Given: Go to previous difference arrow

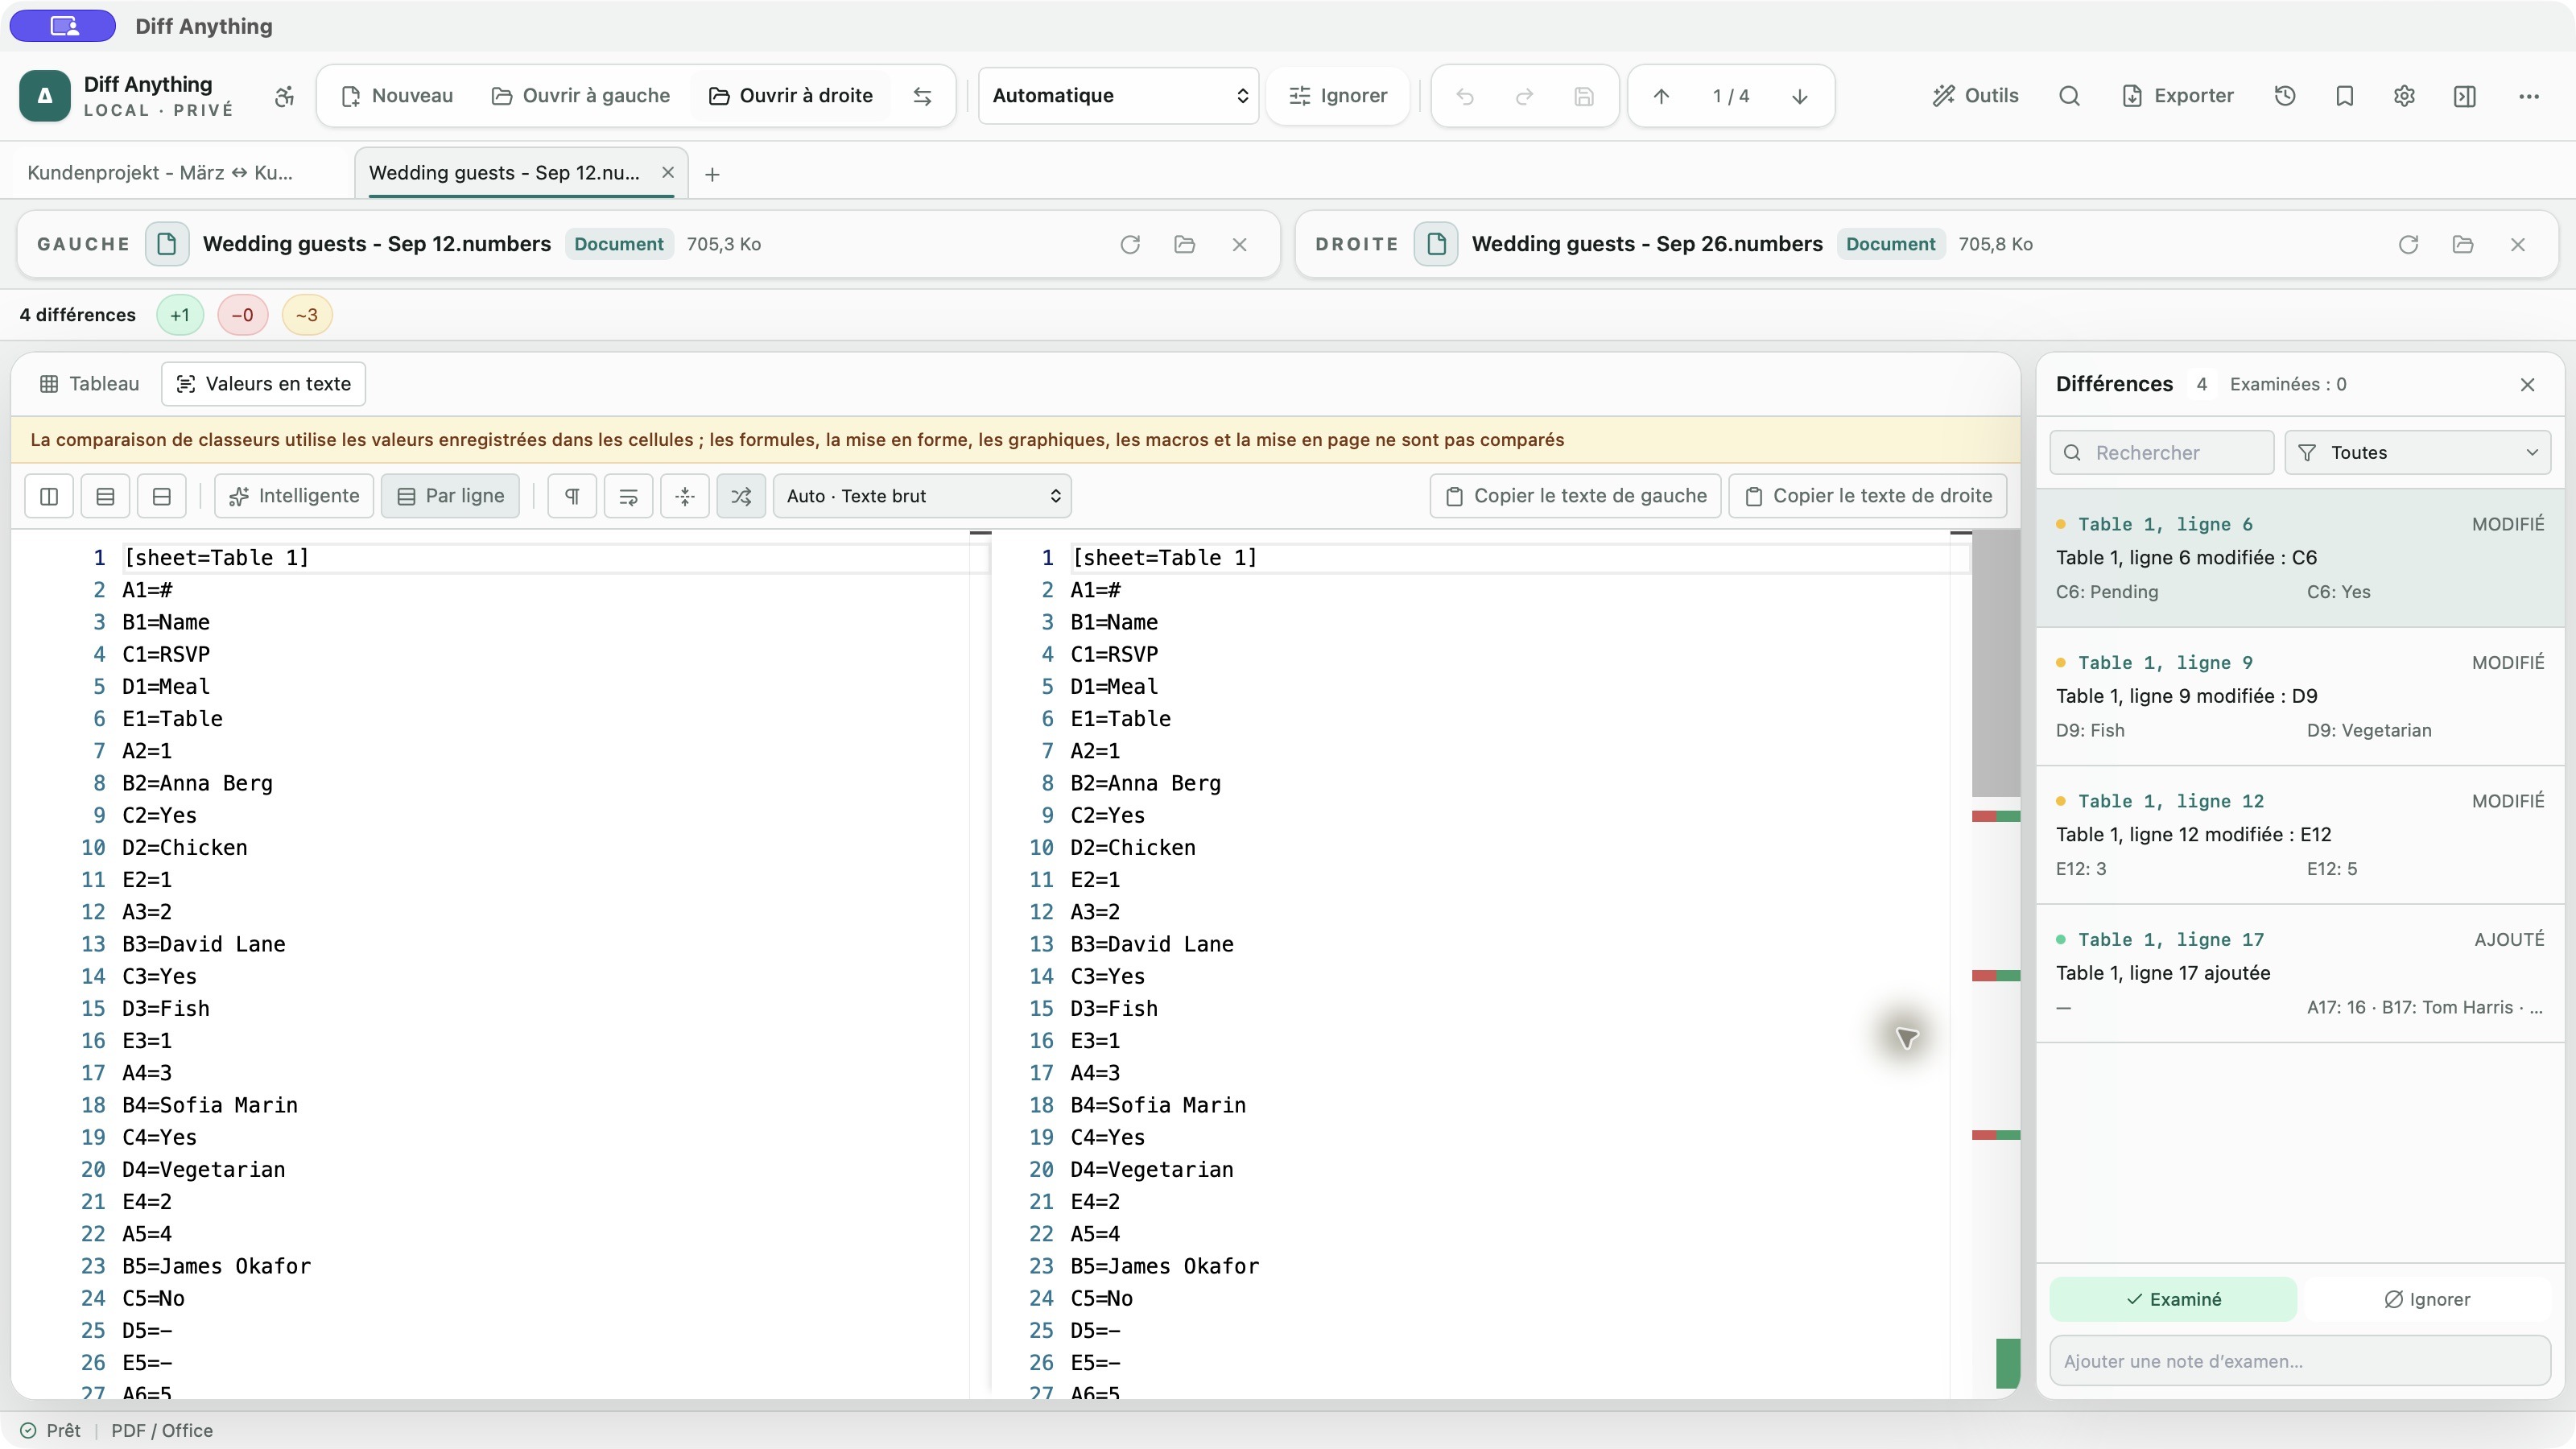Looking at the screenshot, I should pos(1661,96).
